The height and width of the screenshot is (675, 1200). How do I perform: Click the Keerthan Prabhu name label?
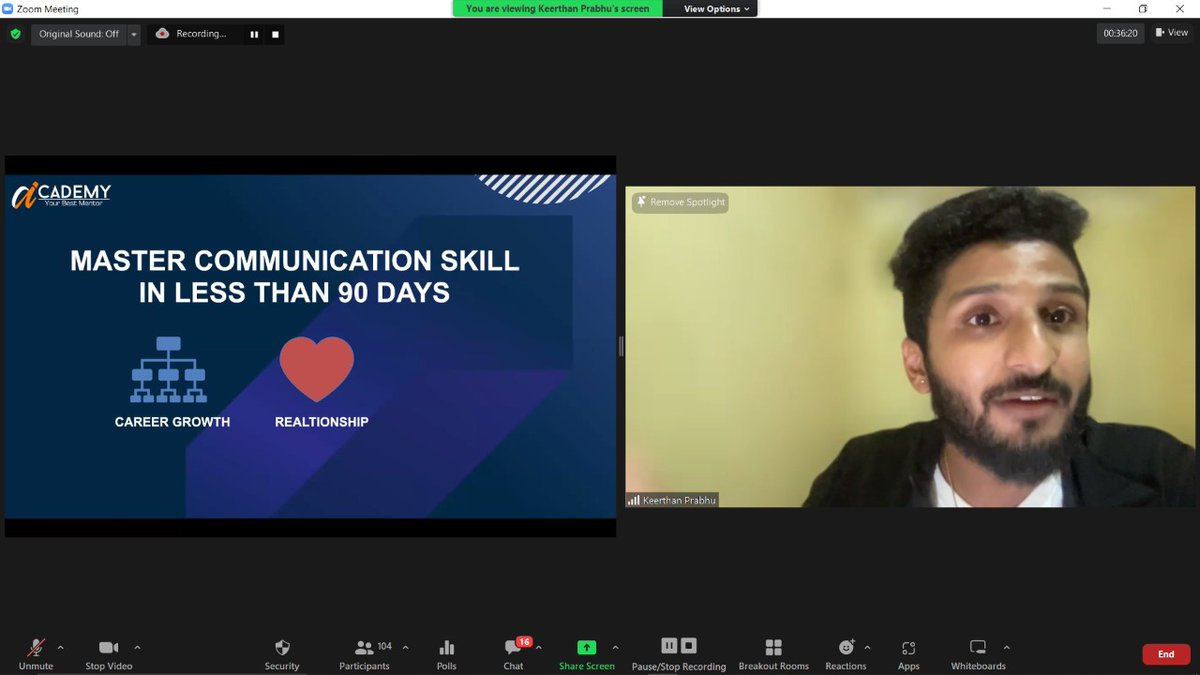(672, 500)
